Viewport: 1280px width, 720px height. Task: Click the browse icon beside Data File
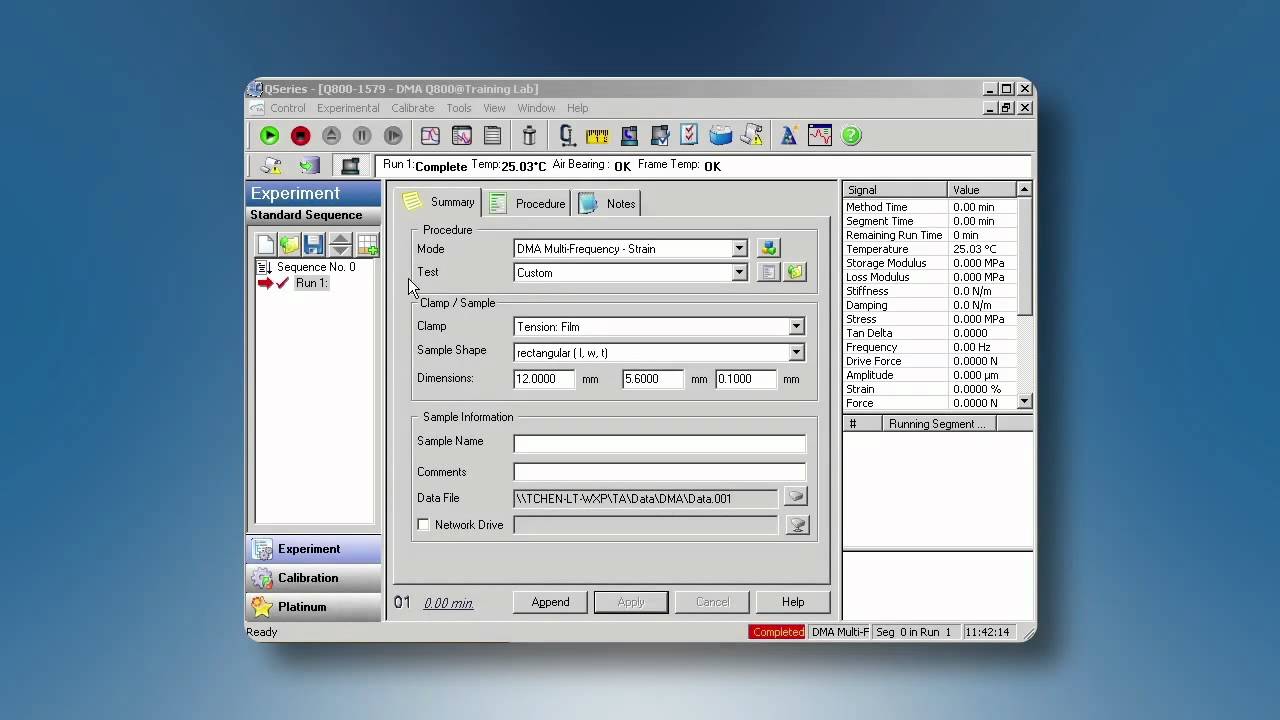pyautogui.click(x=796, y=497)
